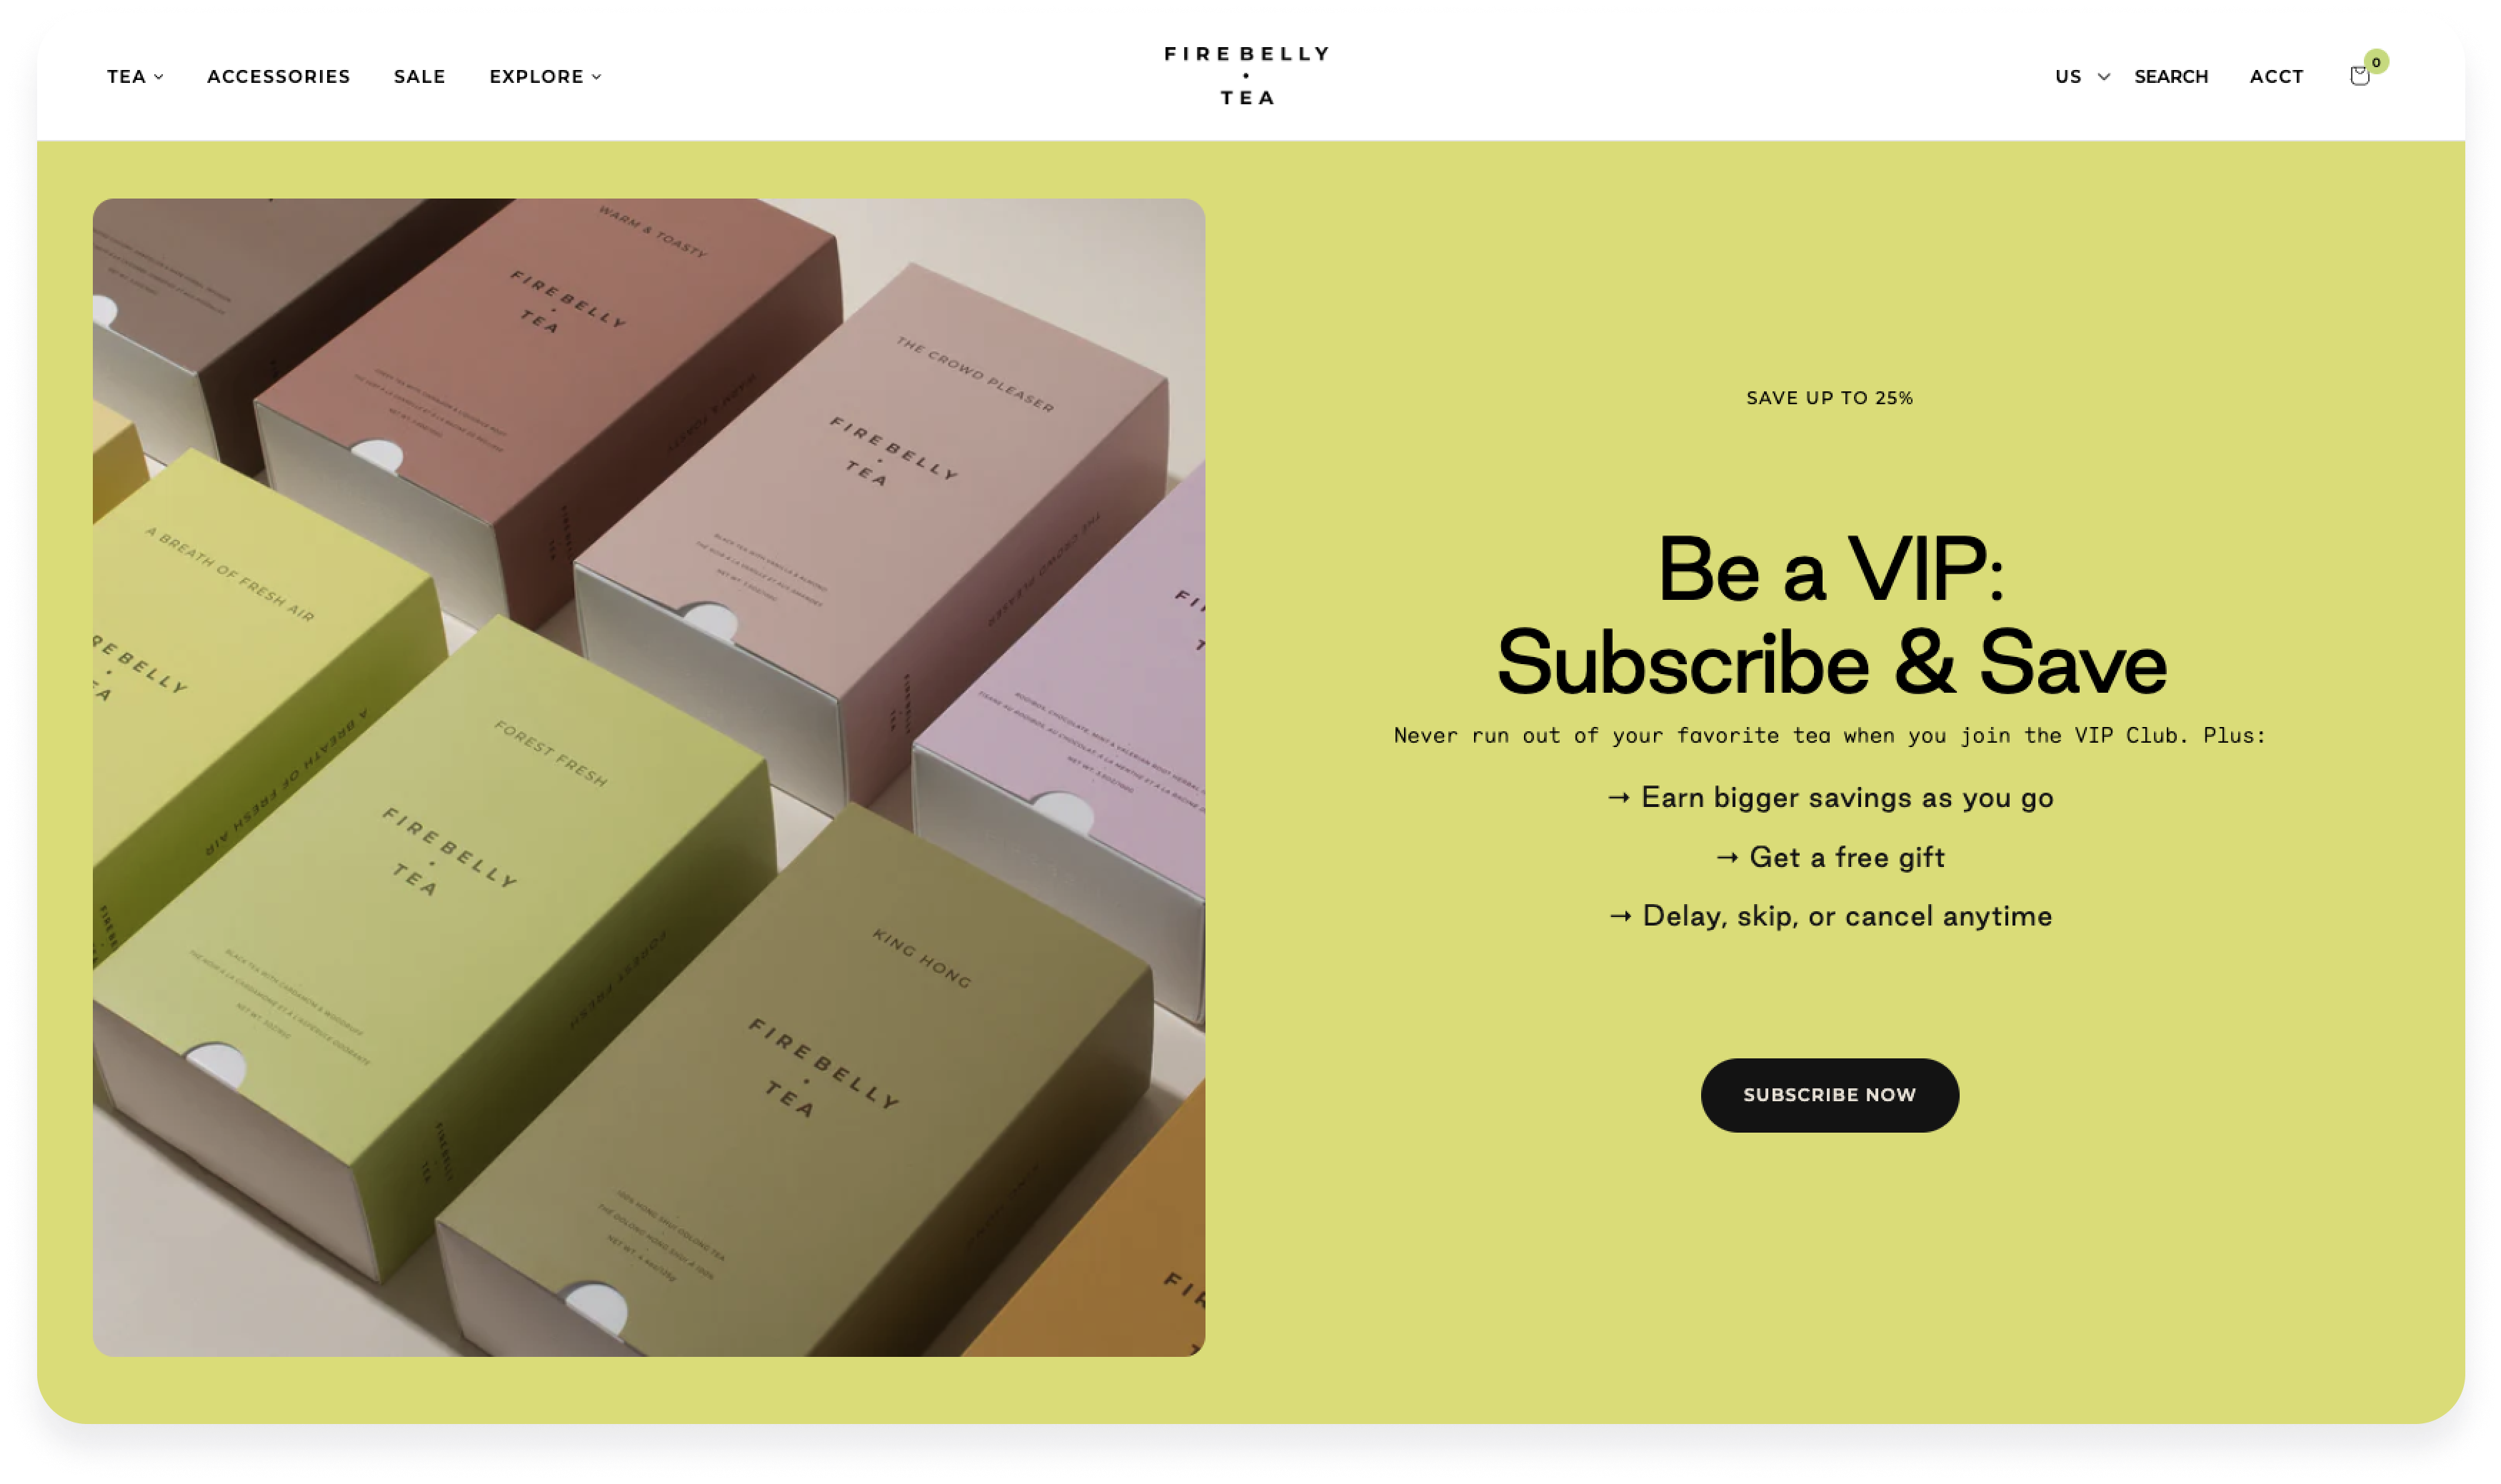Viewport: 2501px width, 1484px height.
Task: Open the US region dropdown arrow
Action: (x=2104, y=77)
